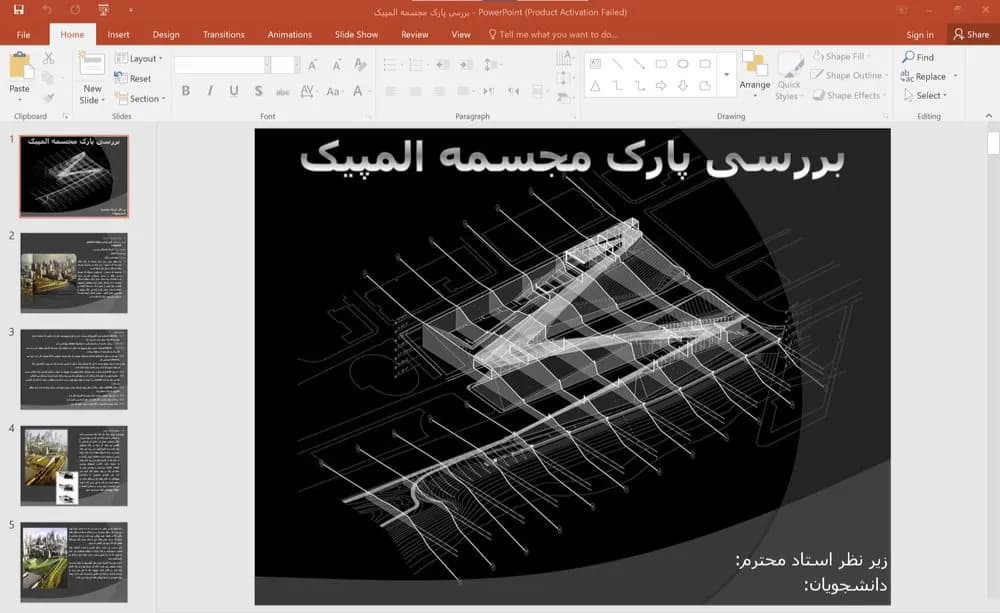Start slideshow from beginning icon in title bar
Viewport: 1000px width, 613px height.
click(x=103, y=10)
